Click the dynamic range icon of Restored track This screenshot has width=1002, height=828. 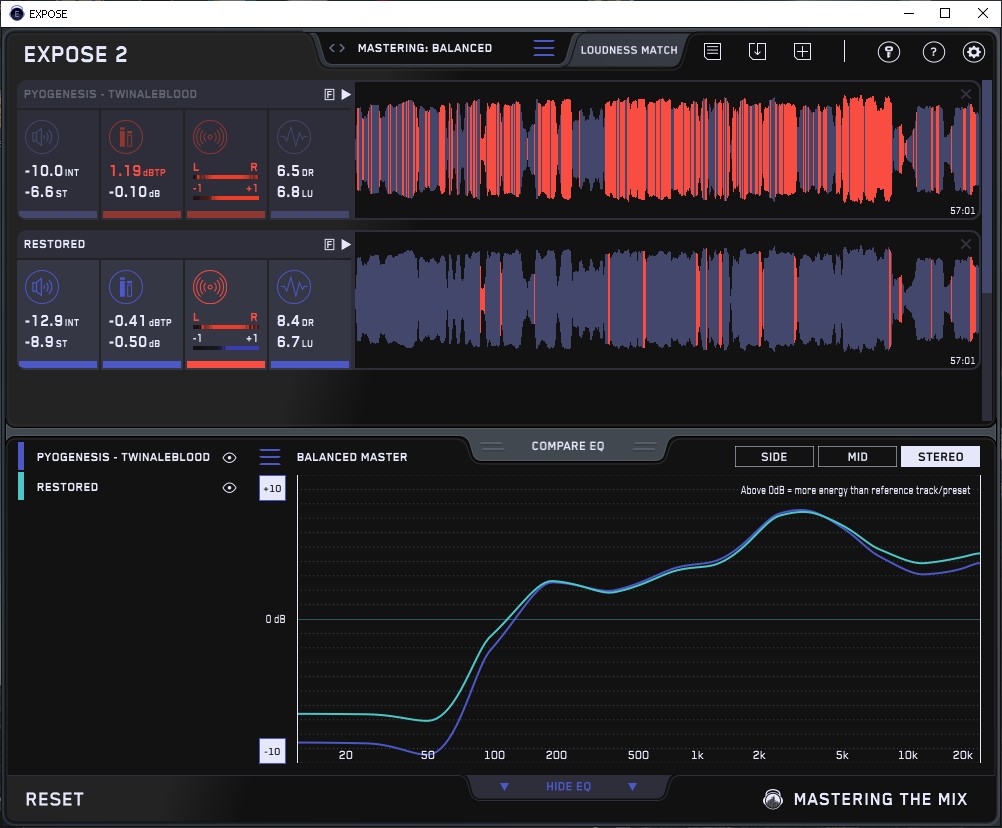294,287
